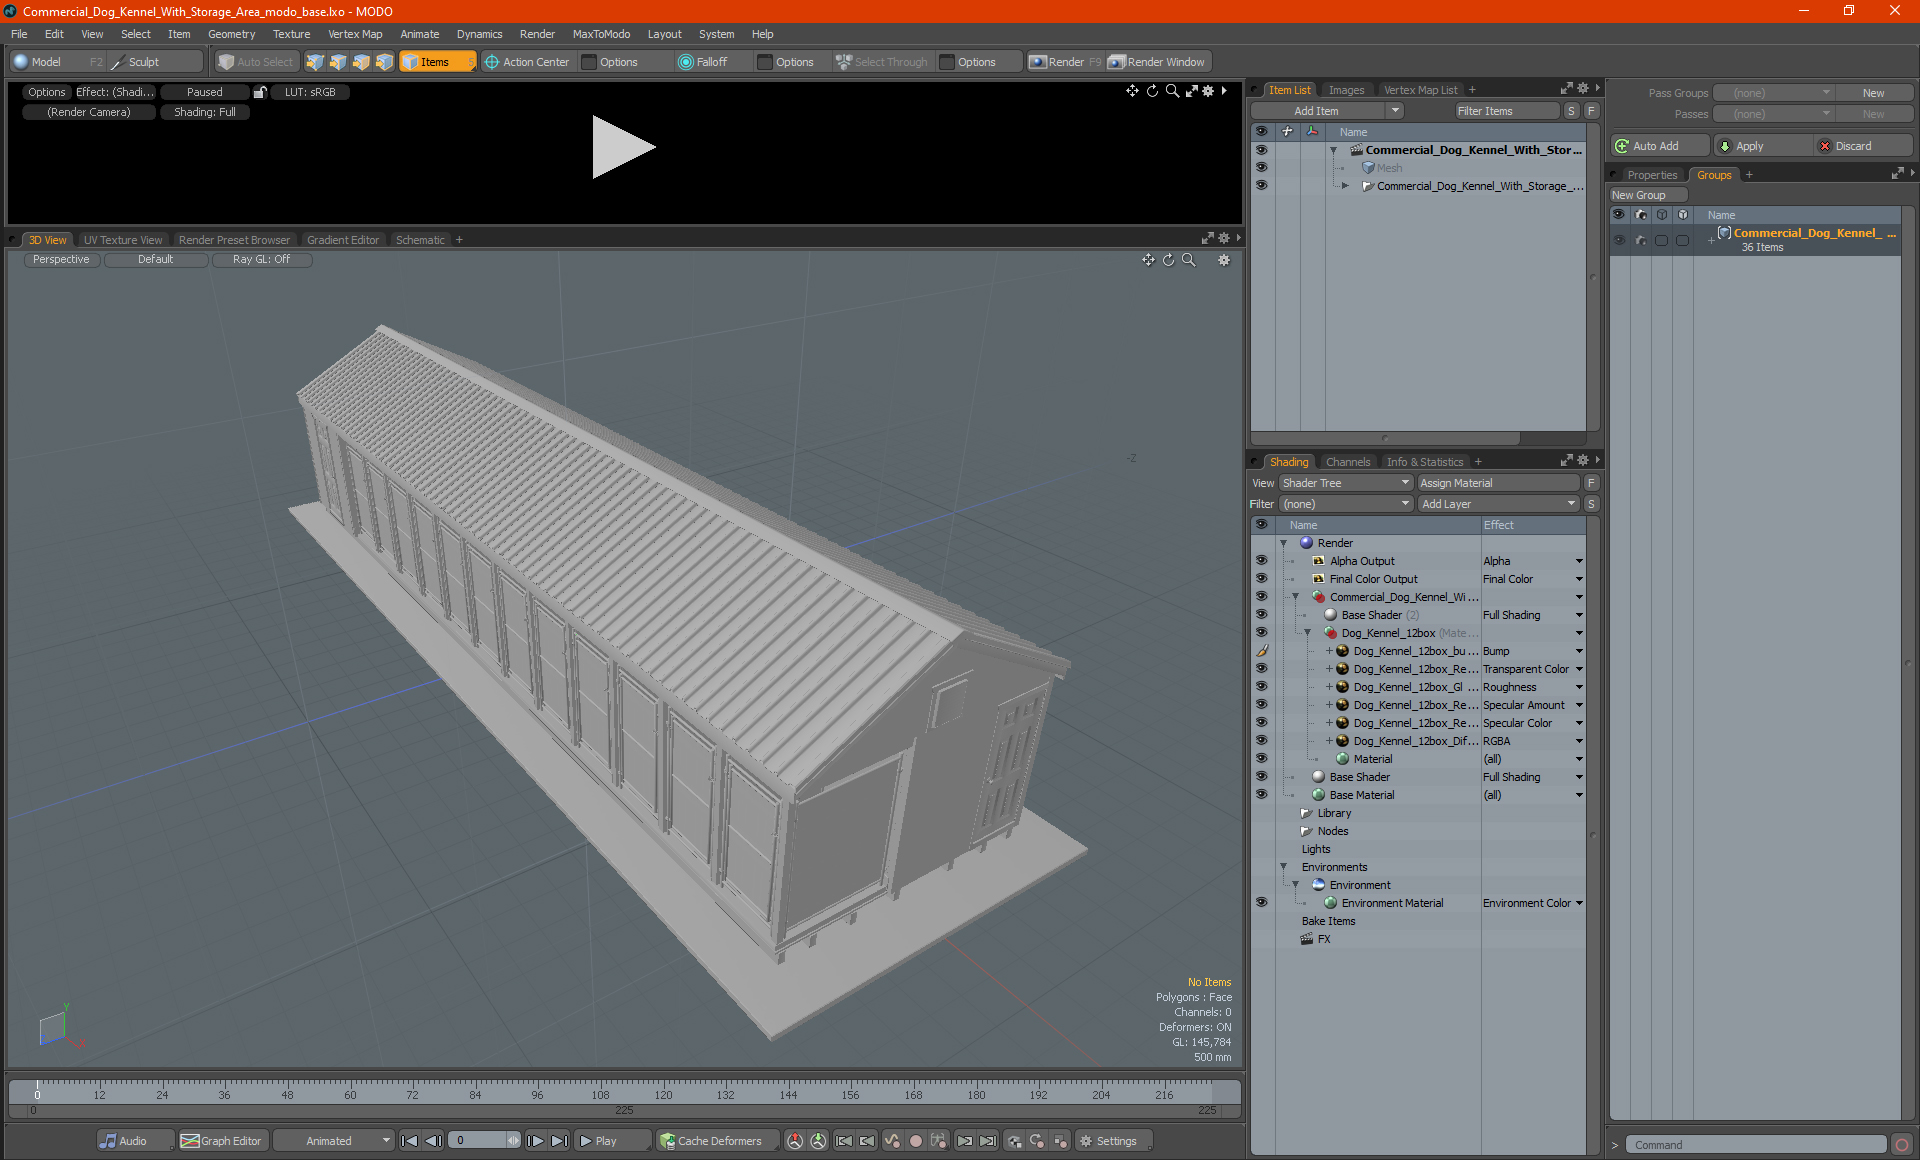Screen dimensions: 1920x1160
Task: Open the Texture menu
Action: (x=291, y=34)
